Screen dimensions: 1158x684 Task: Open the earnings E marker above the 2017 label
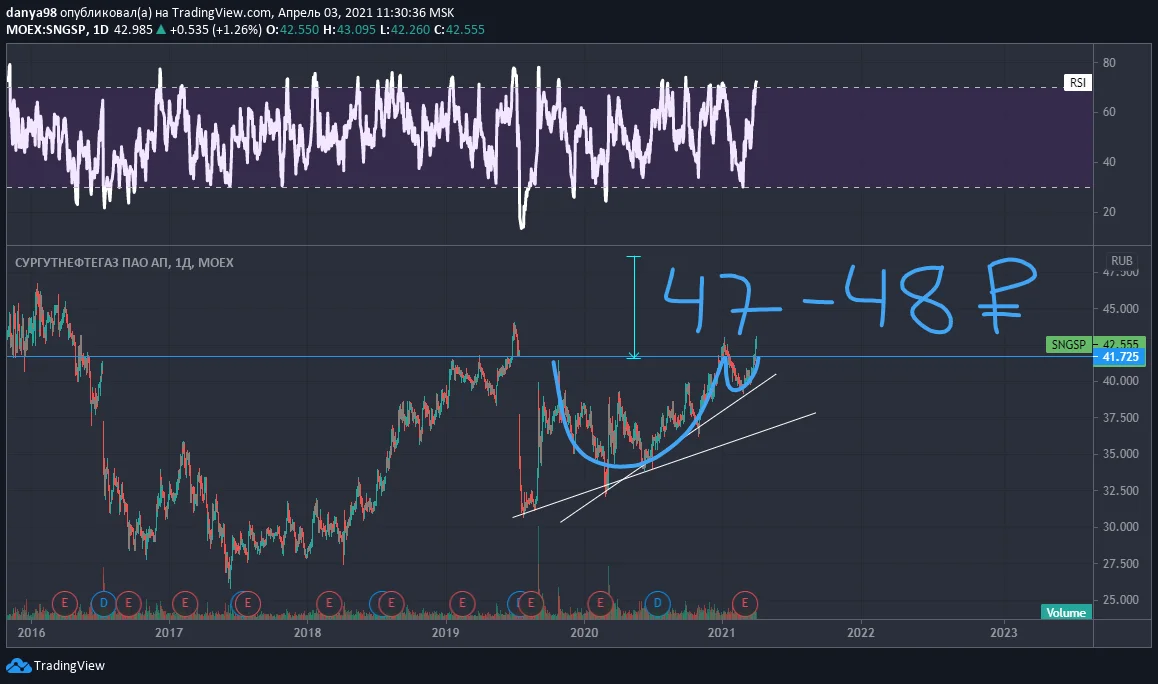click(x=185, y=603)
